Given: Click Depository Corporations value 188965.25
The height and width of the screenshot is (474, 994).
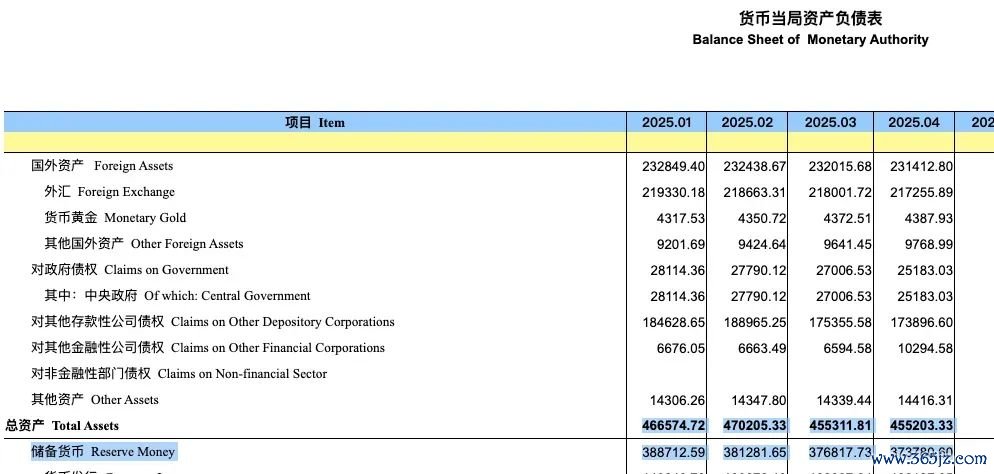Looking at the screenshot, I should pos(754,323).
